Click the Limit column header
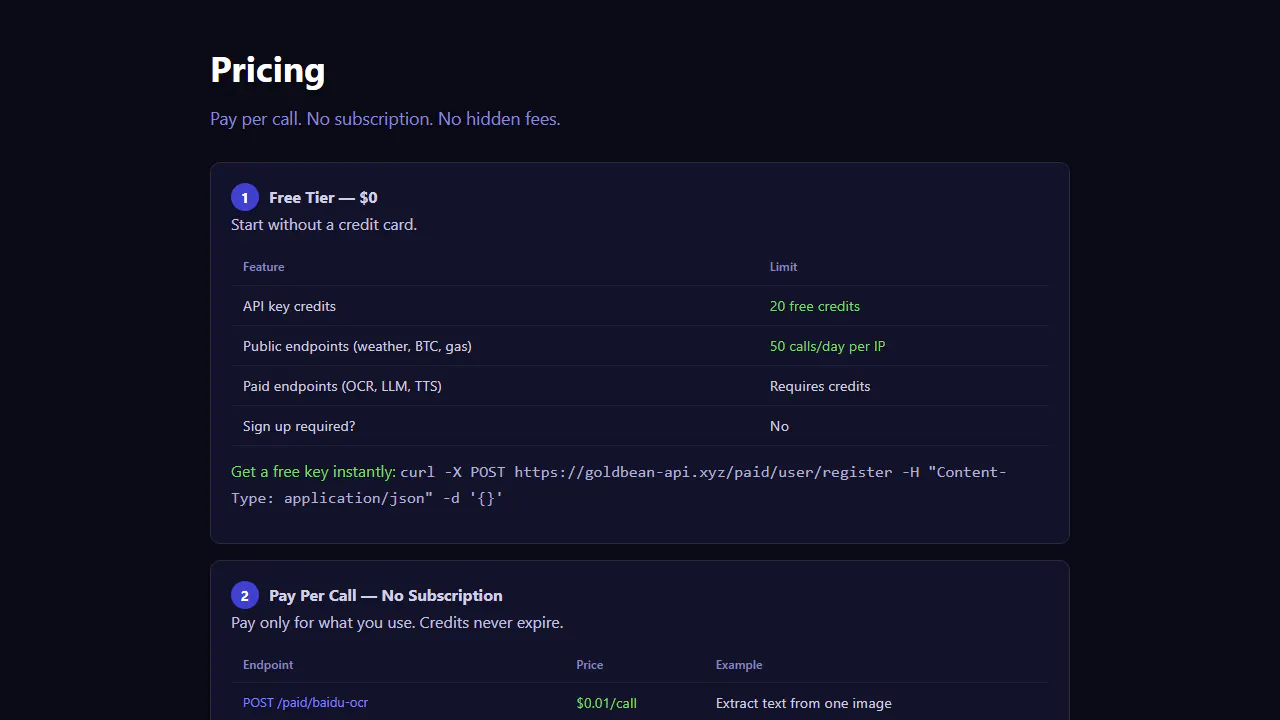Viewport: 1280px width, 720px height. 784,267
